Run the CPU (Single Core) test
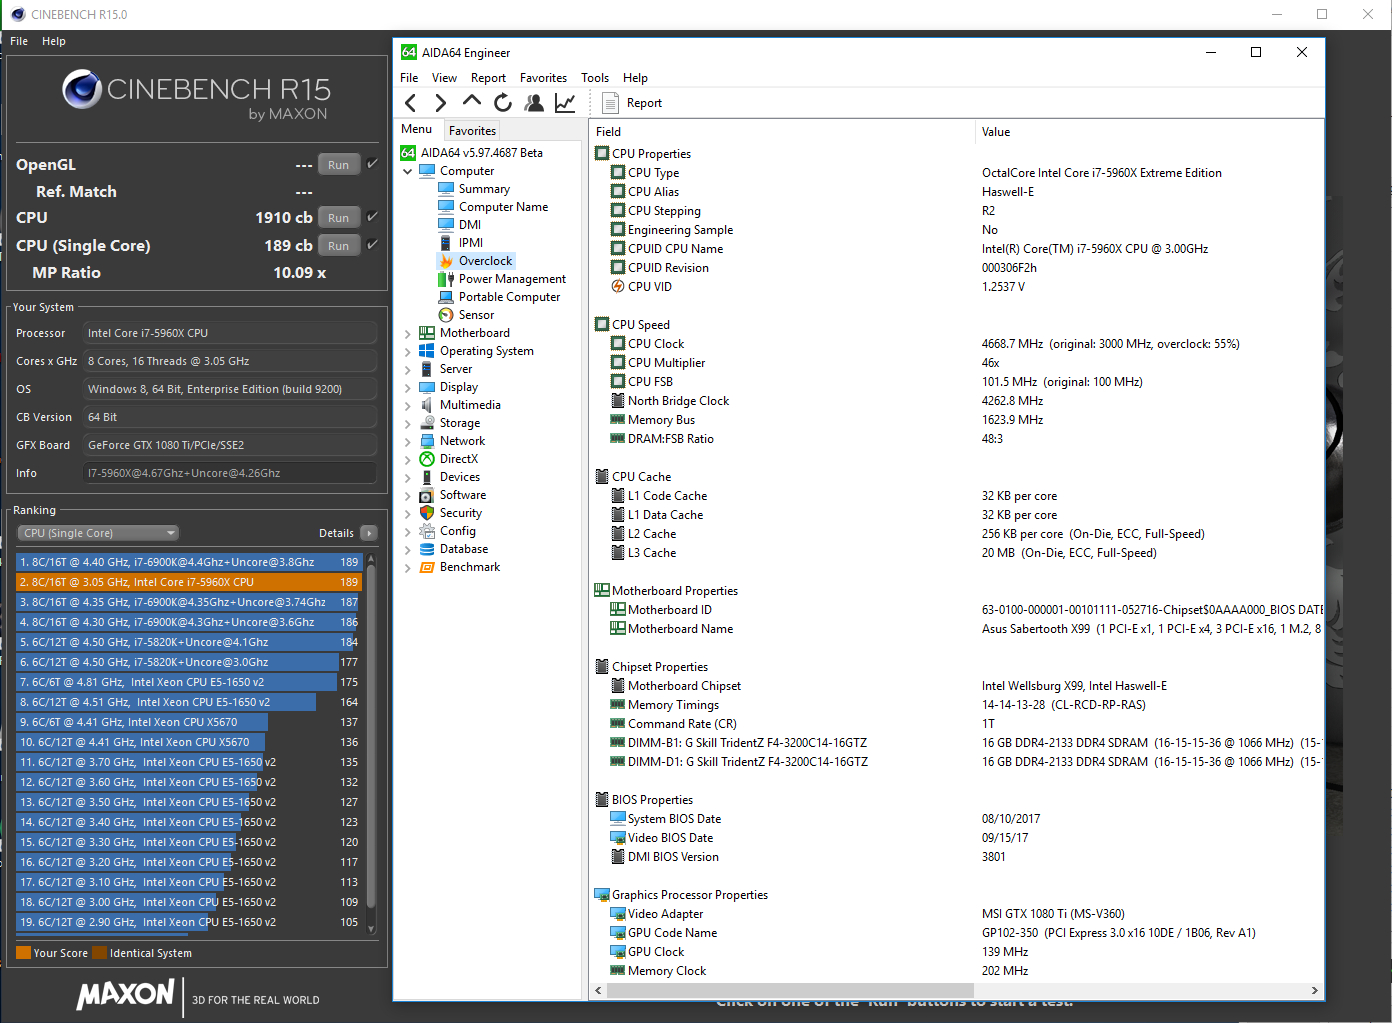 pos(339,246)
